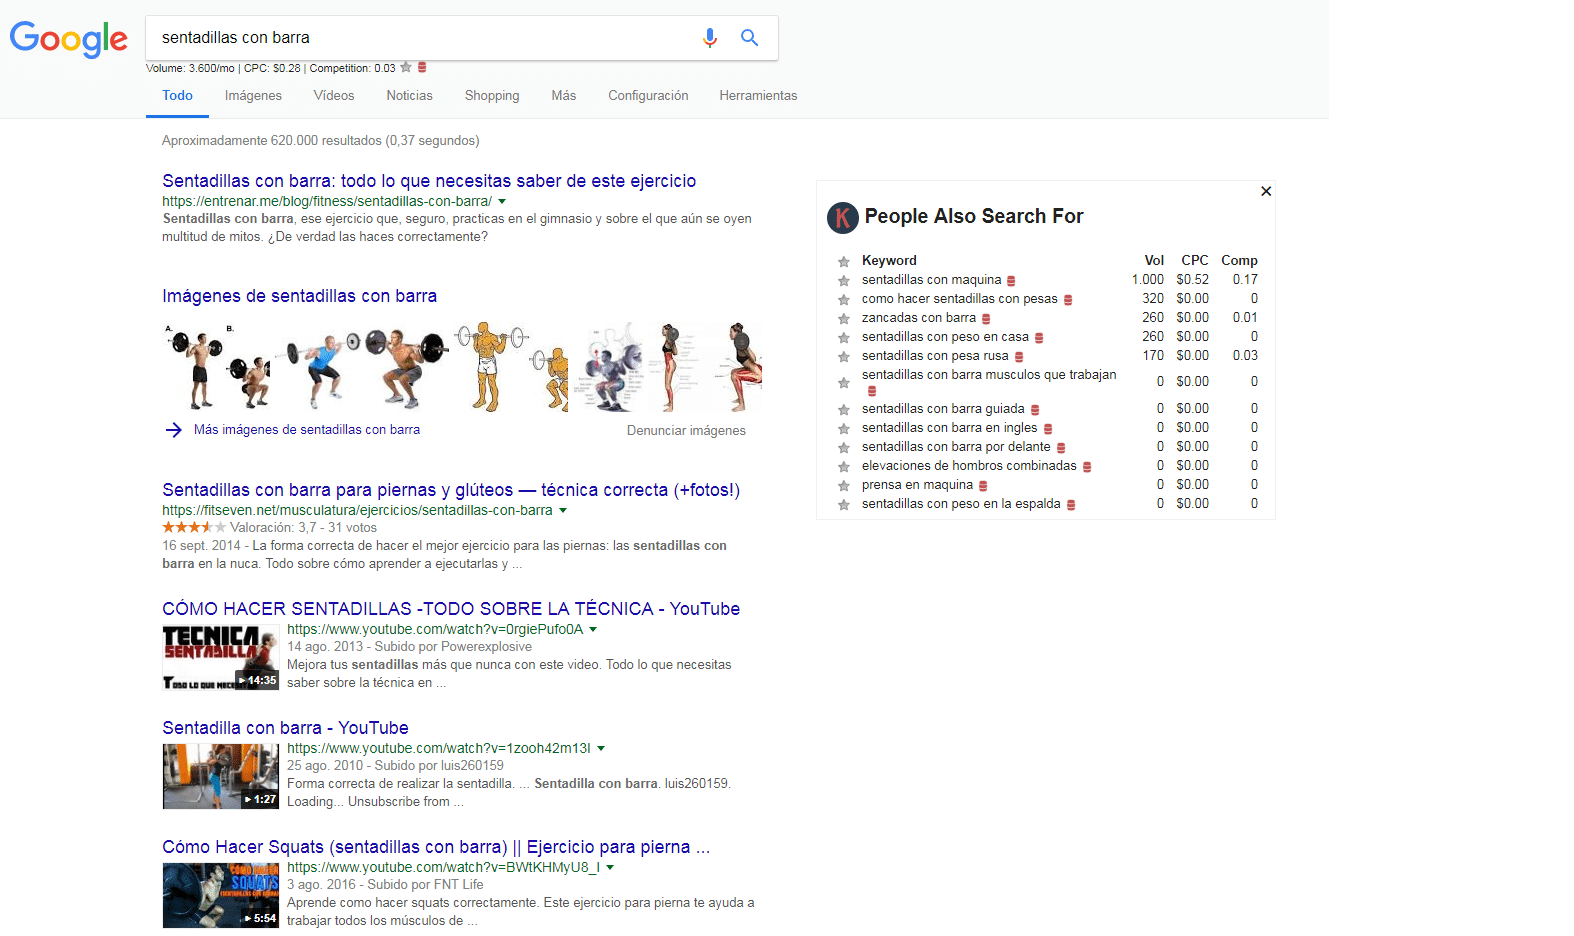Click the Vol column header
This screenshot has width=1574, height=936.
1154,260
